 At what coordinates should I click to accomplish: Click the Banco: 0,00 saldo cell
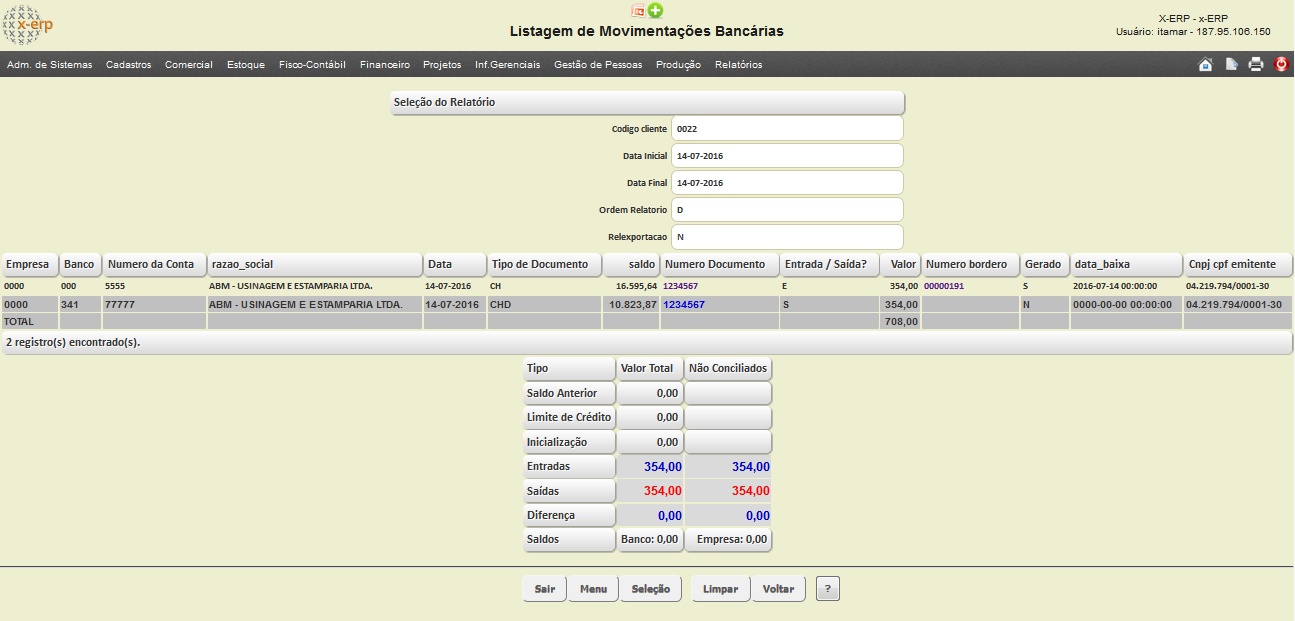pyautogui.click(x=650, y=540)
